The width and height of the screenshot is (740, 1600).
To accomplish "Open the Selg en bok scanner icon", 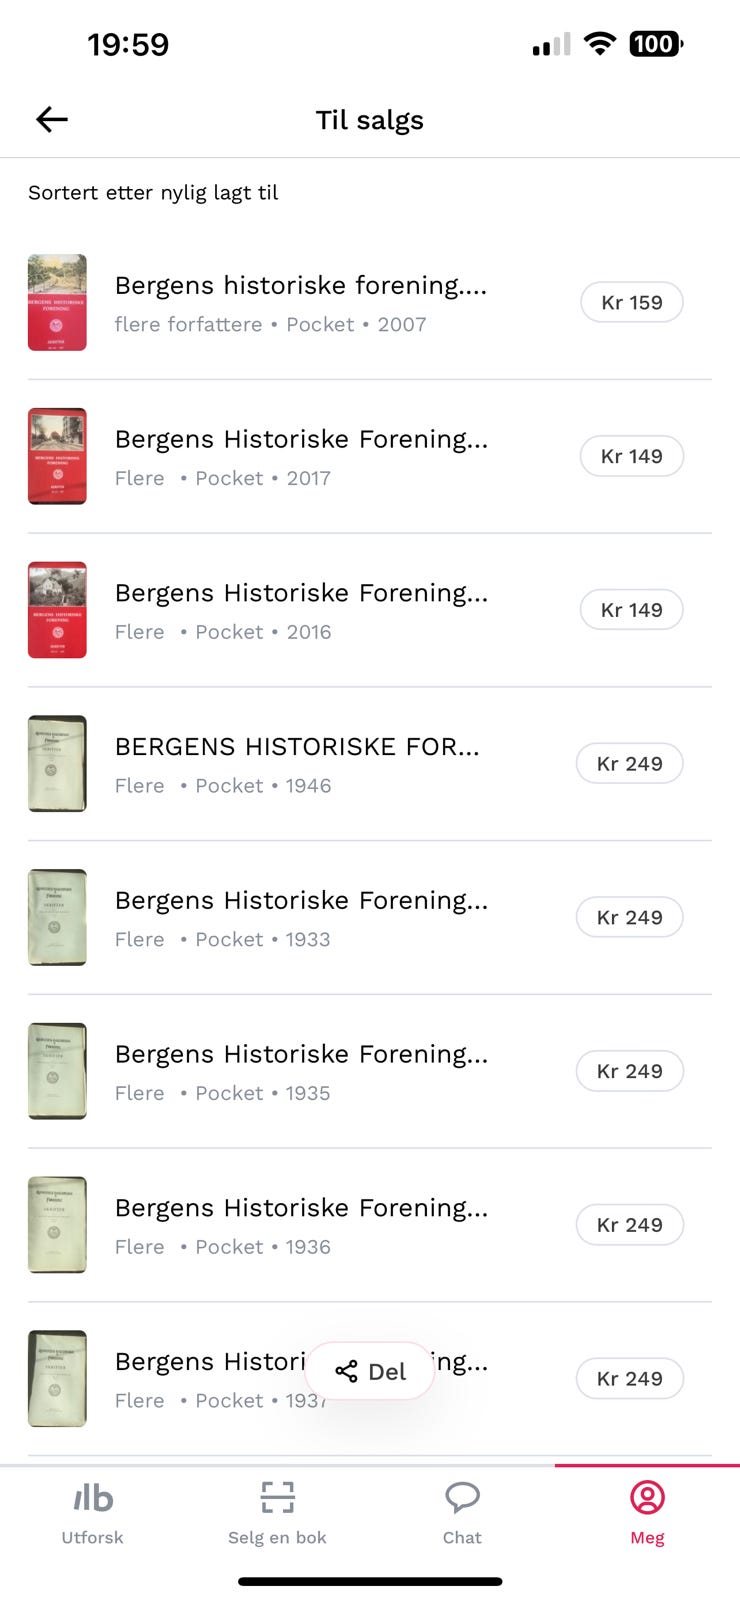I will (277, 1497).
